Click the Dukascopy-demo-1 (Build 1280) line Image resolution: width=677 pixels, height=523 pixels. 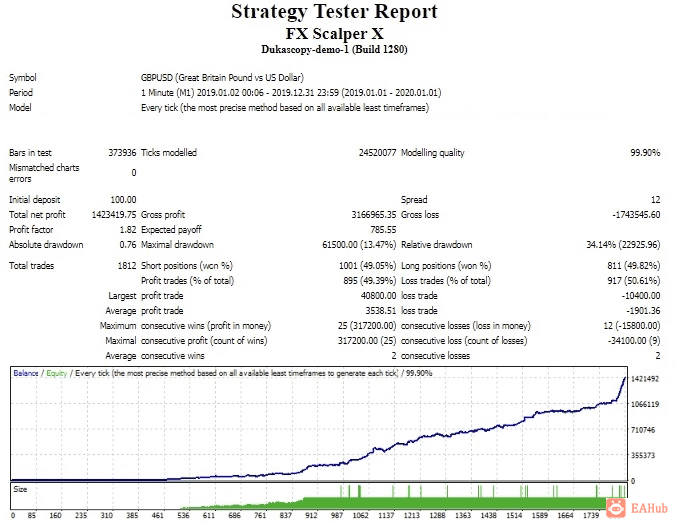pyautogui.click(x=334, y=50)
